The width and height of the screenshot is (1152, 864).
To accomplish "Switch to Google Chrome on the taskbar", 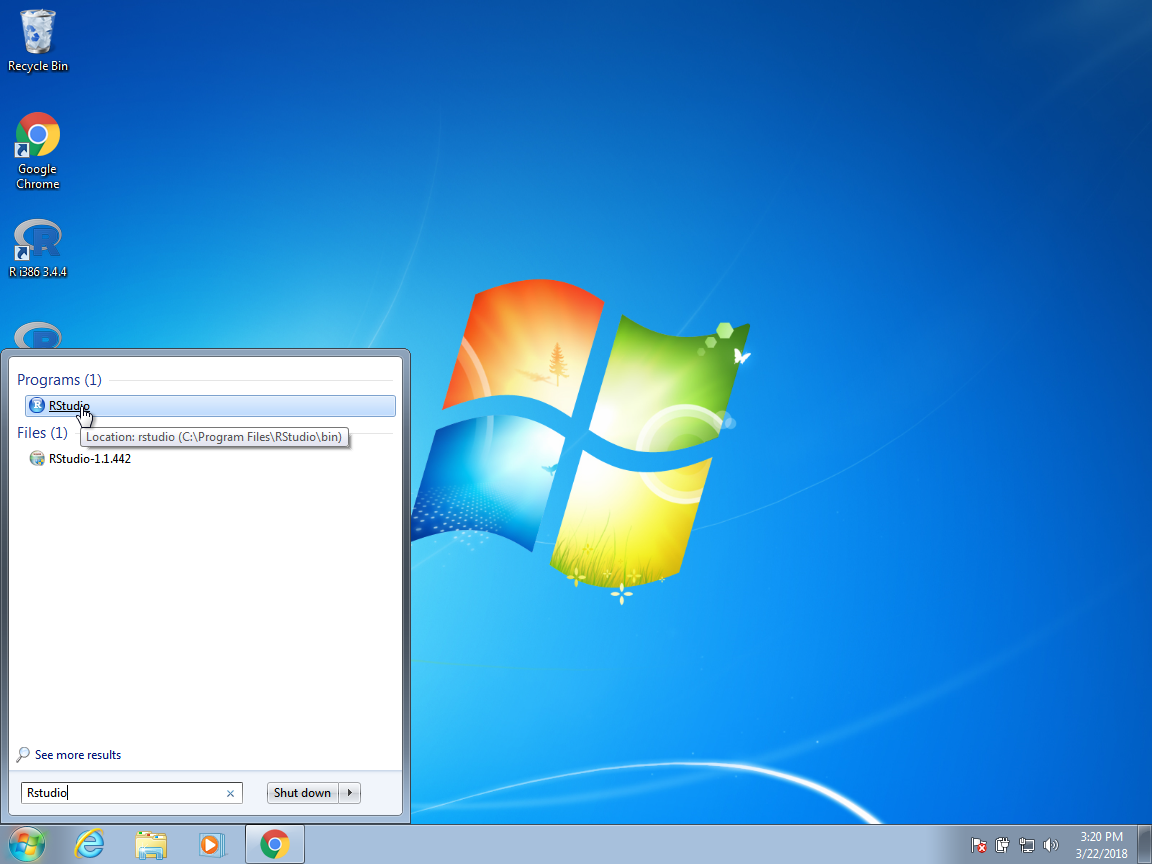I will (274, 845).
